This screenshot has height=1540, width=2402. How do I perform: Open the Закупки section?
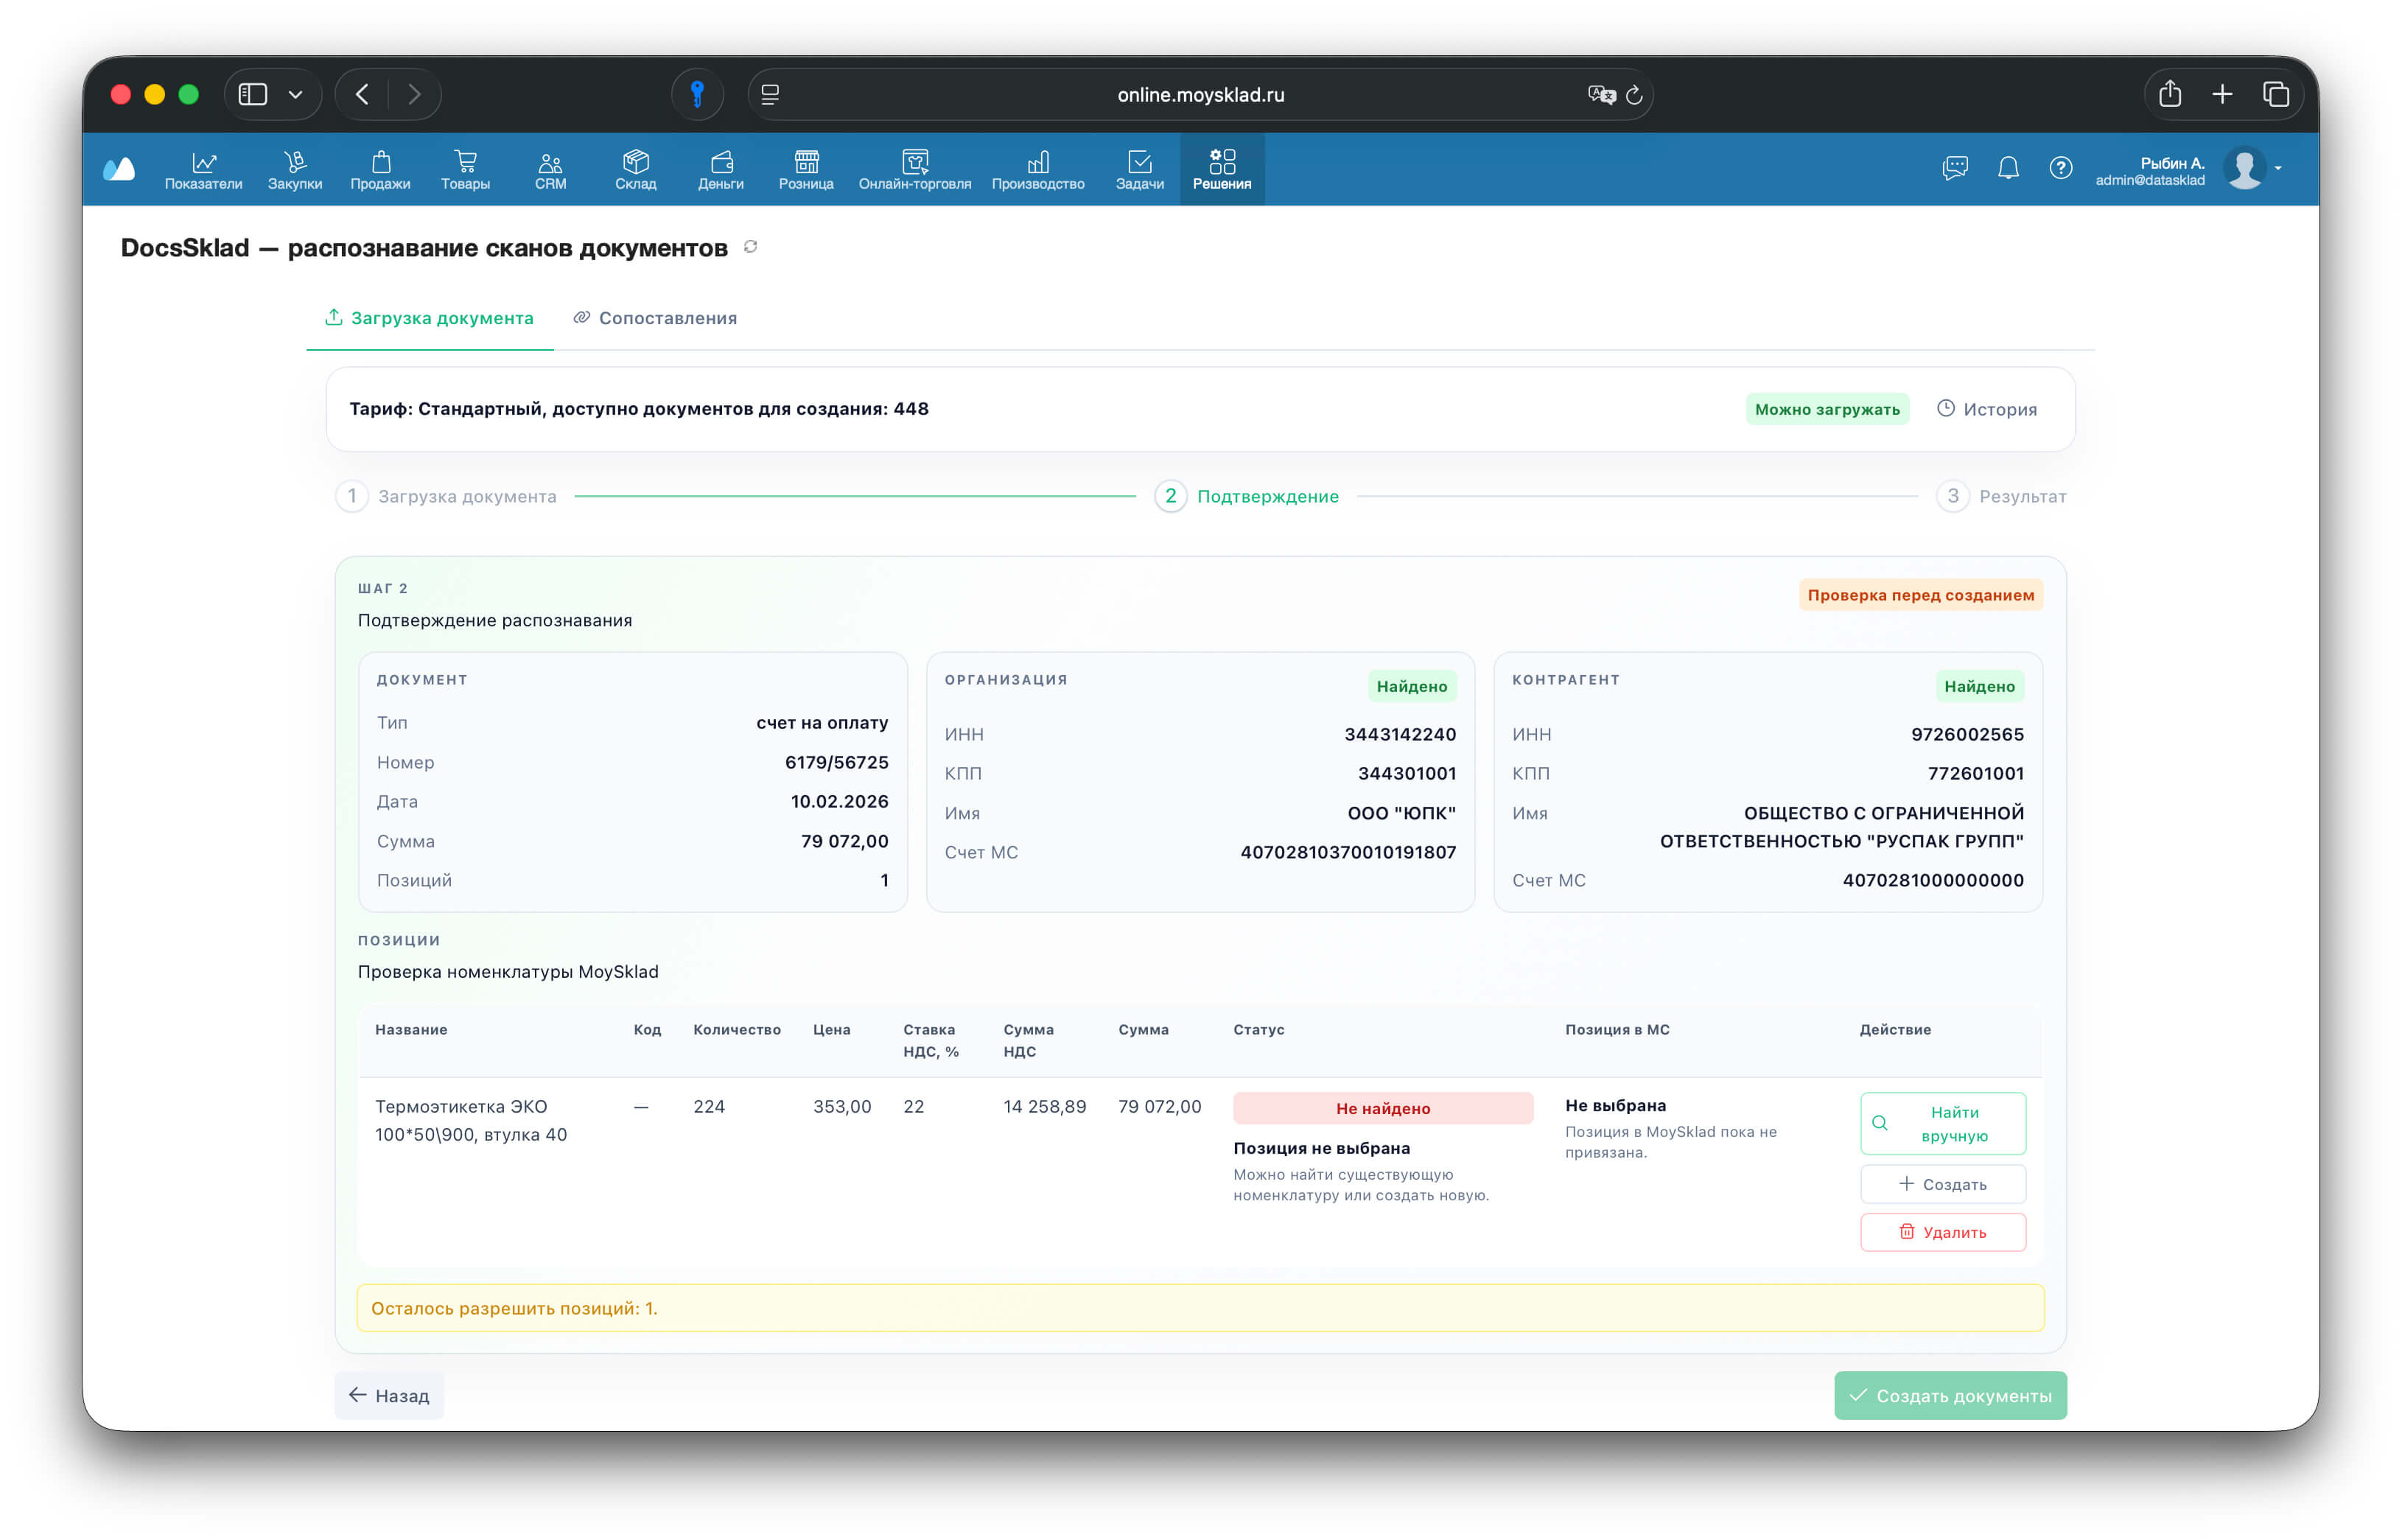click(x=295, y=169)
